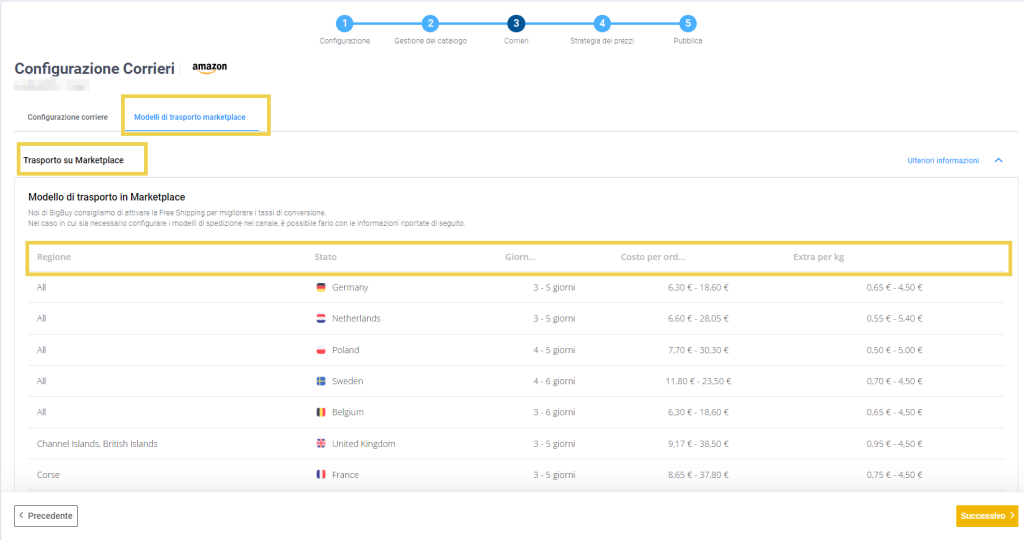Go to step 2 Gestione del catalogo
This screenshot has width=1024, height=540.
[x=430, y=23]
